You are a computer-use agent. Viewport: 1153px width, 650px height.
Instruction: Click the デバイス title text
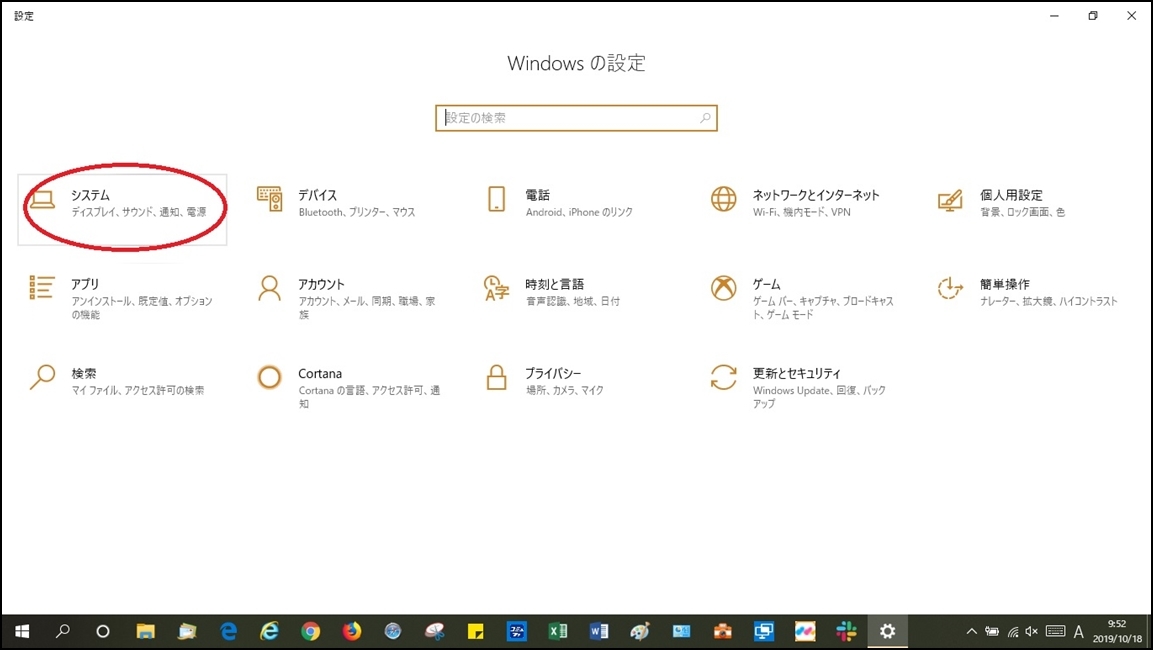(x=318, y=195)
